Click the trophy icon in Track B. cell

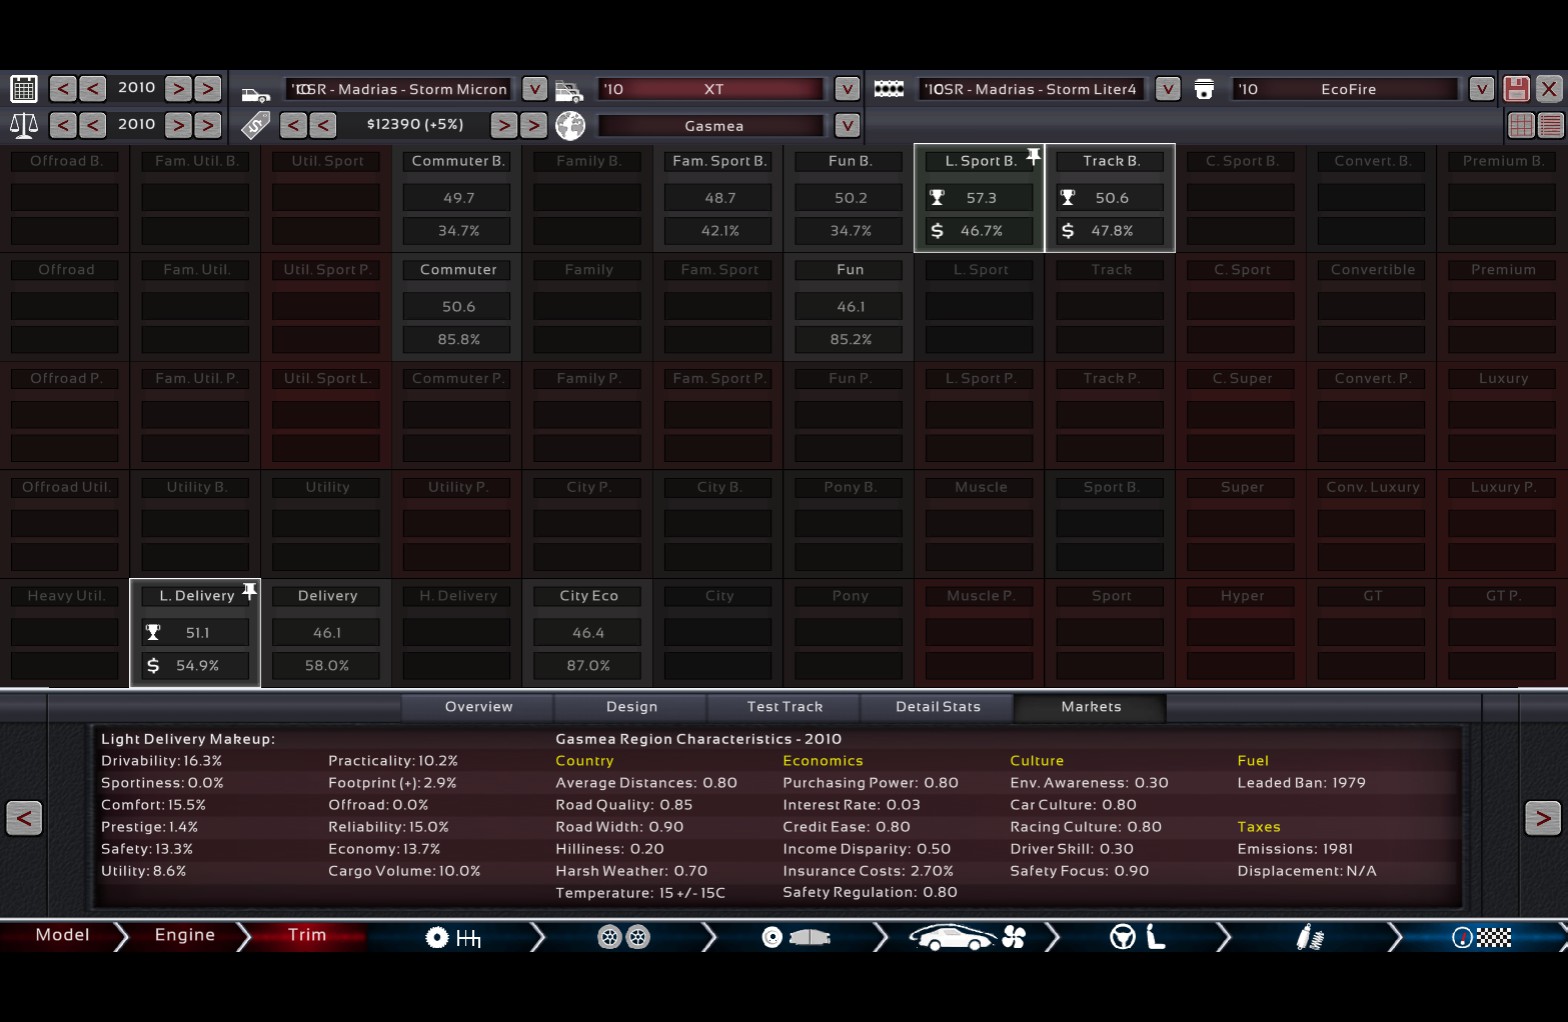[x=1068, y=198]
